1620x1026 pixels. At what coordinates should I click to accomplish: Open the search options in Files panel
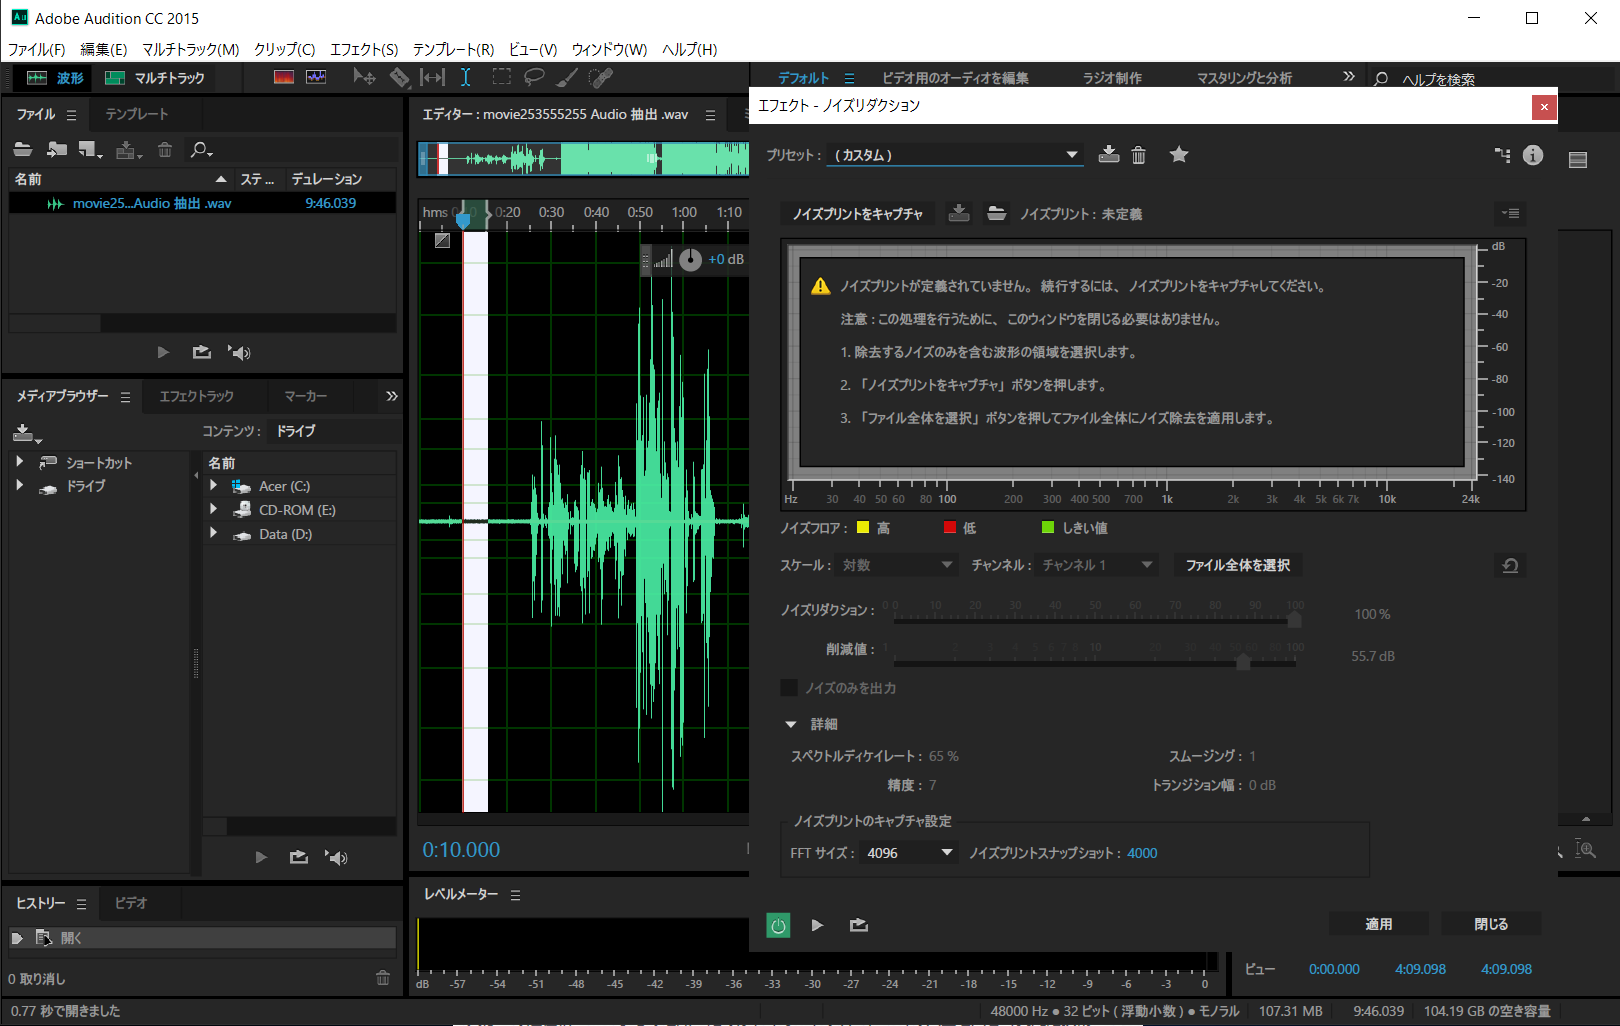201,150
